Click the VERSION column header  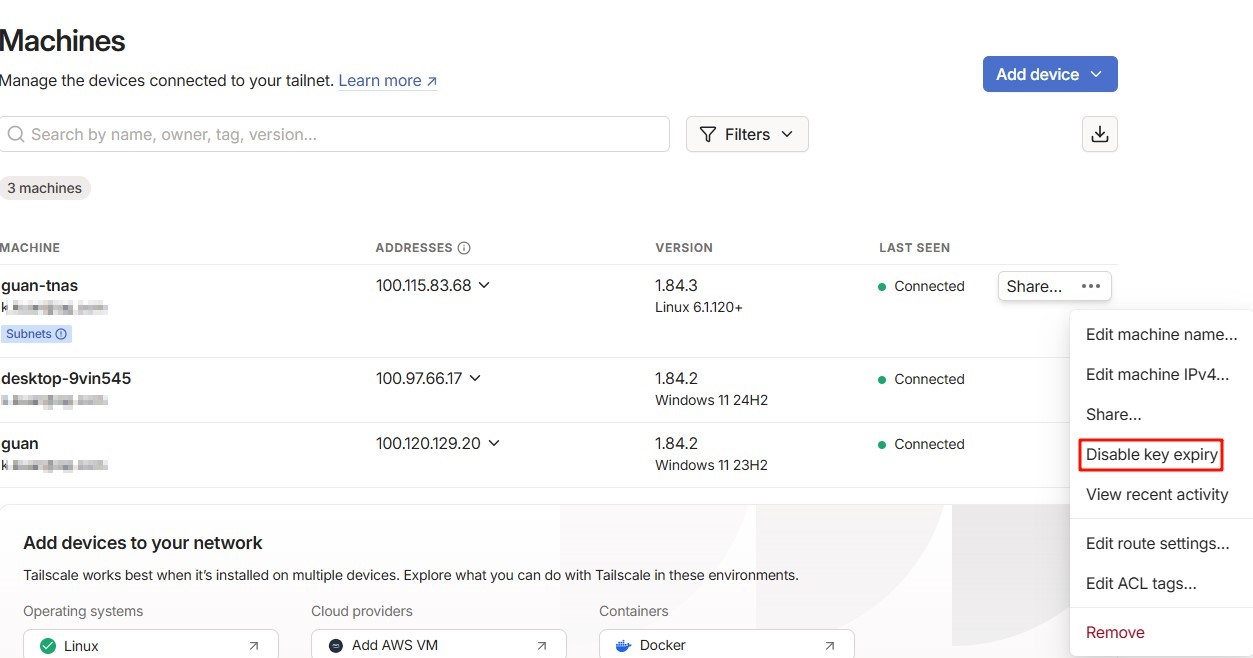pyautogui.click(x=684, y=248)
